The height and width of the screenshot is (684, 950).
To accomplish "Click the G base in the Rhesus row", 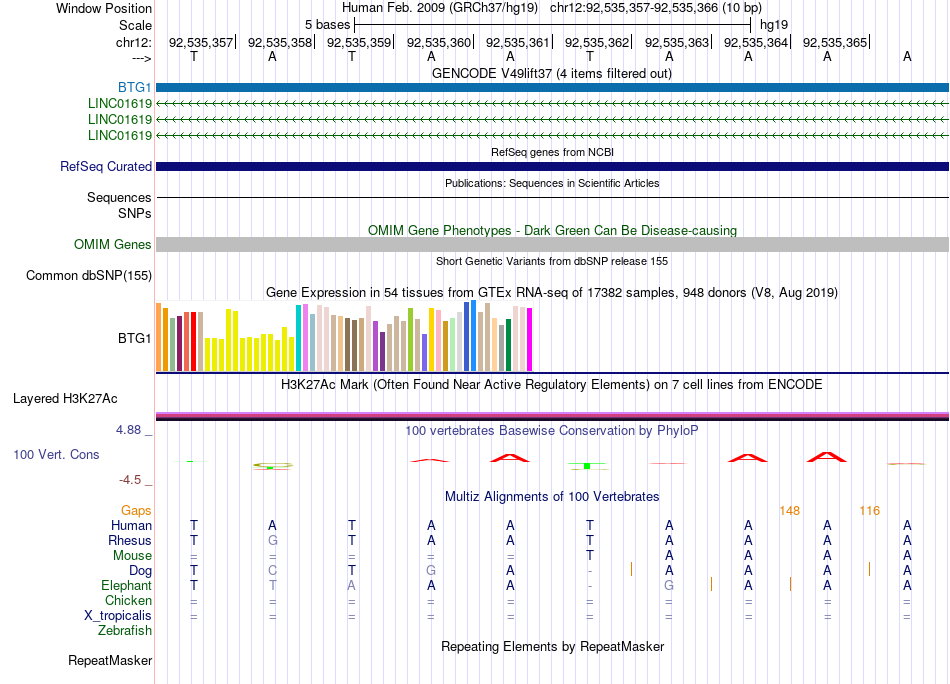I will coord(273,540).
